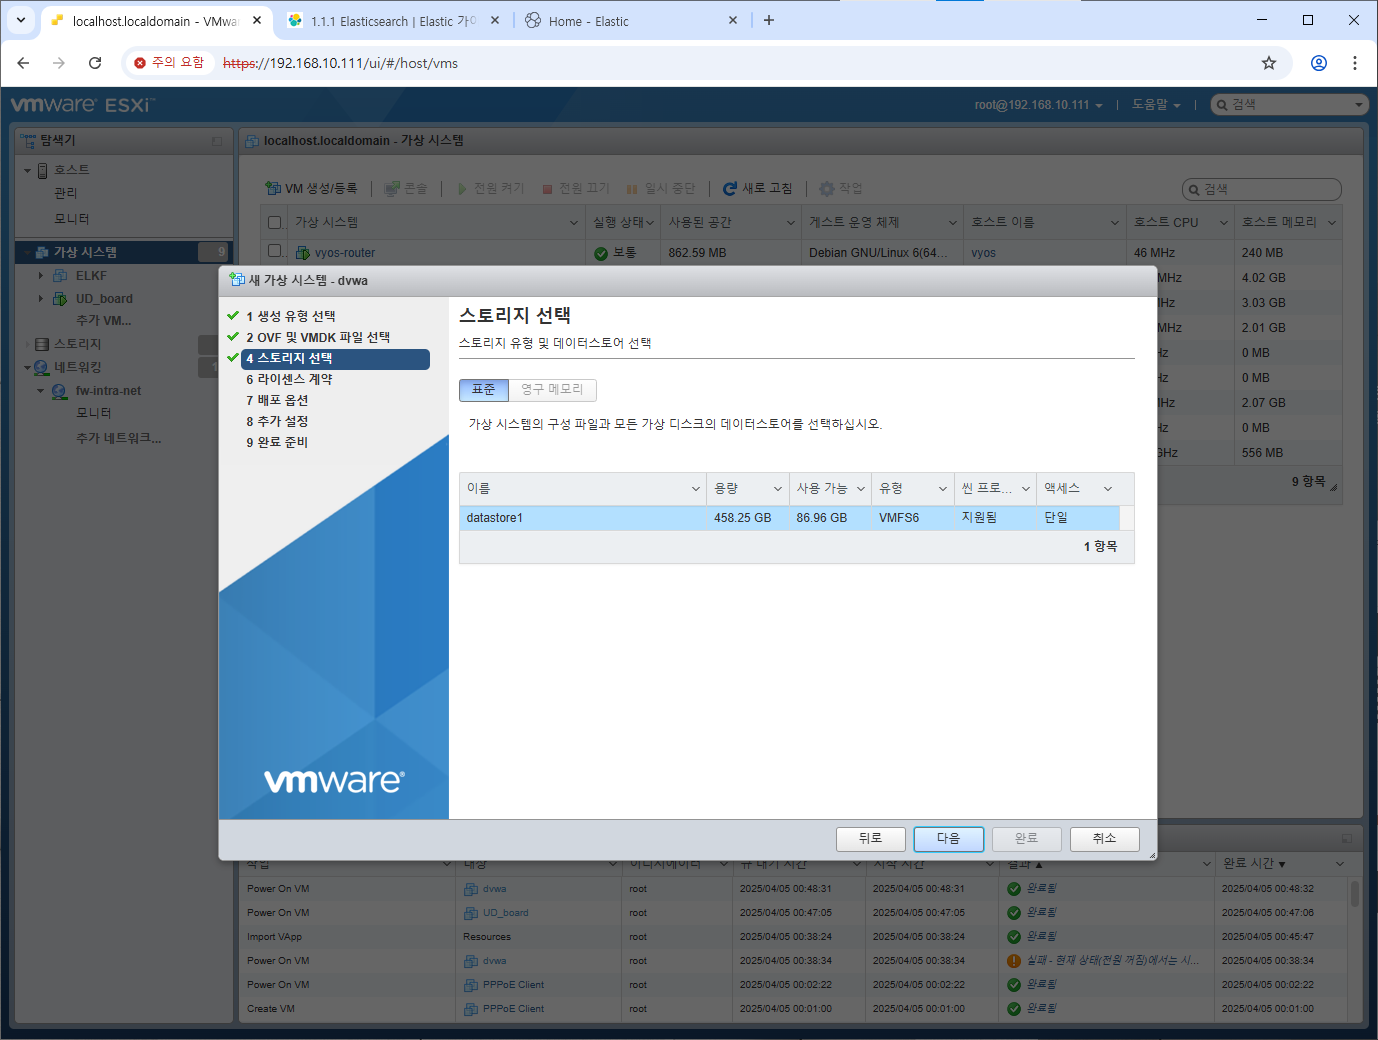Screen dimensions: 1378x1040
Task: Open the Virtual Machine column header dropdown
Action: point(574,222)
